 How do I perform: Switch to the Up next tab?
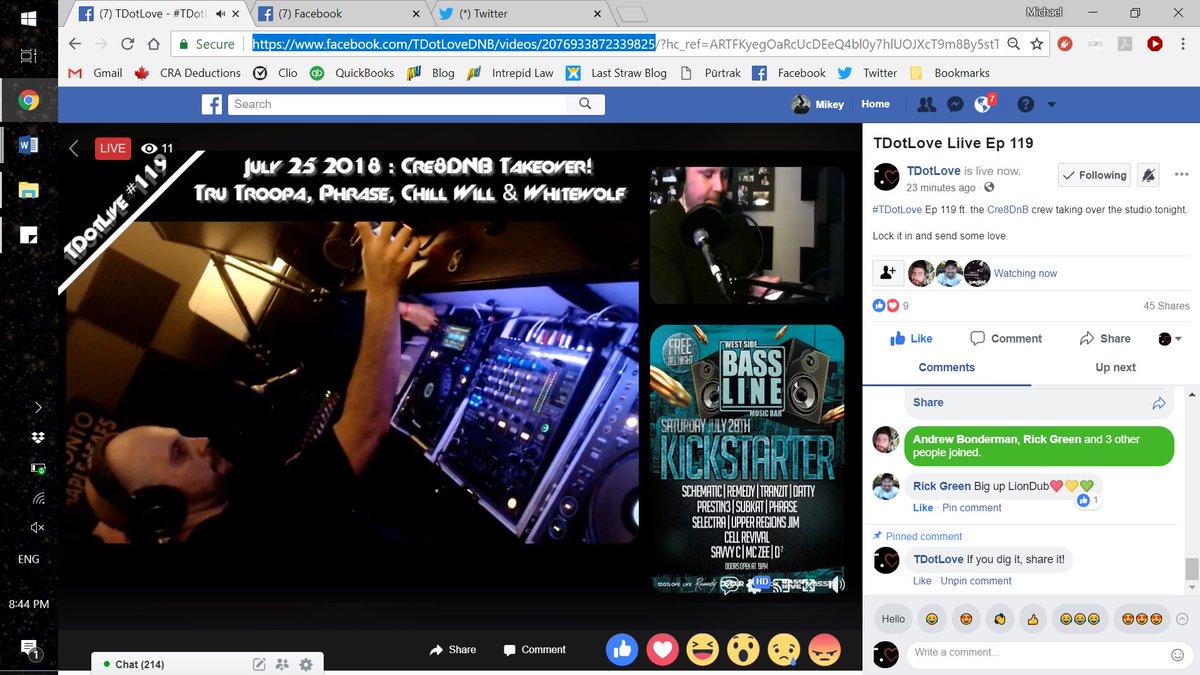click(x=1115, y=367)
